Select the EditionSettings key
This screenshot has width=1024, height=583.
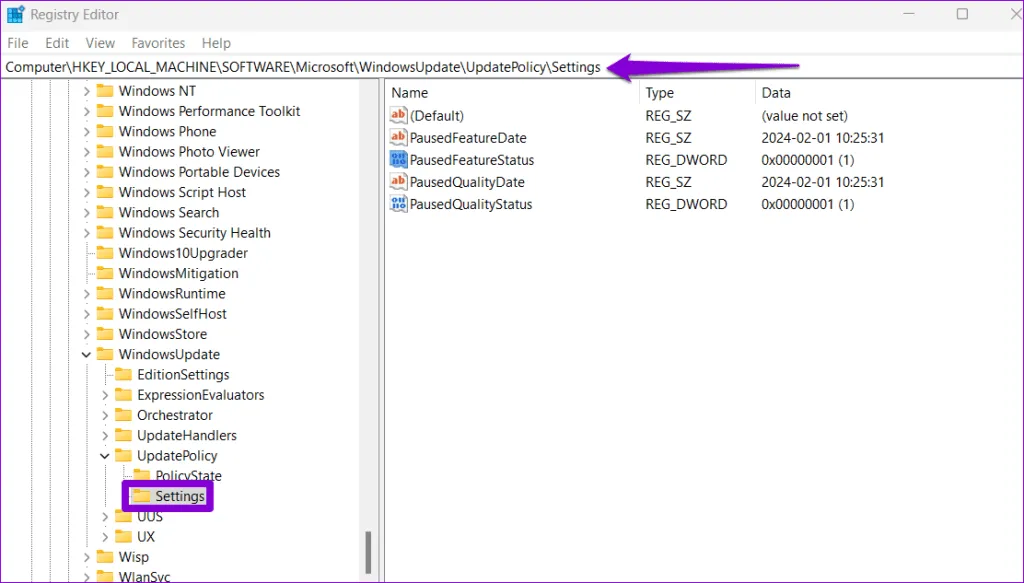pyautogui.click(x=183, y=375)
